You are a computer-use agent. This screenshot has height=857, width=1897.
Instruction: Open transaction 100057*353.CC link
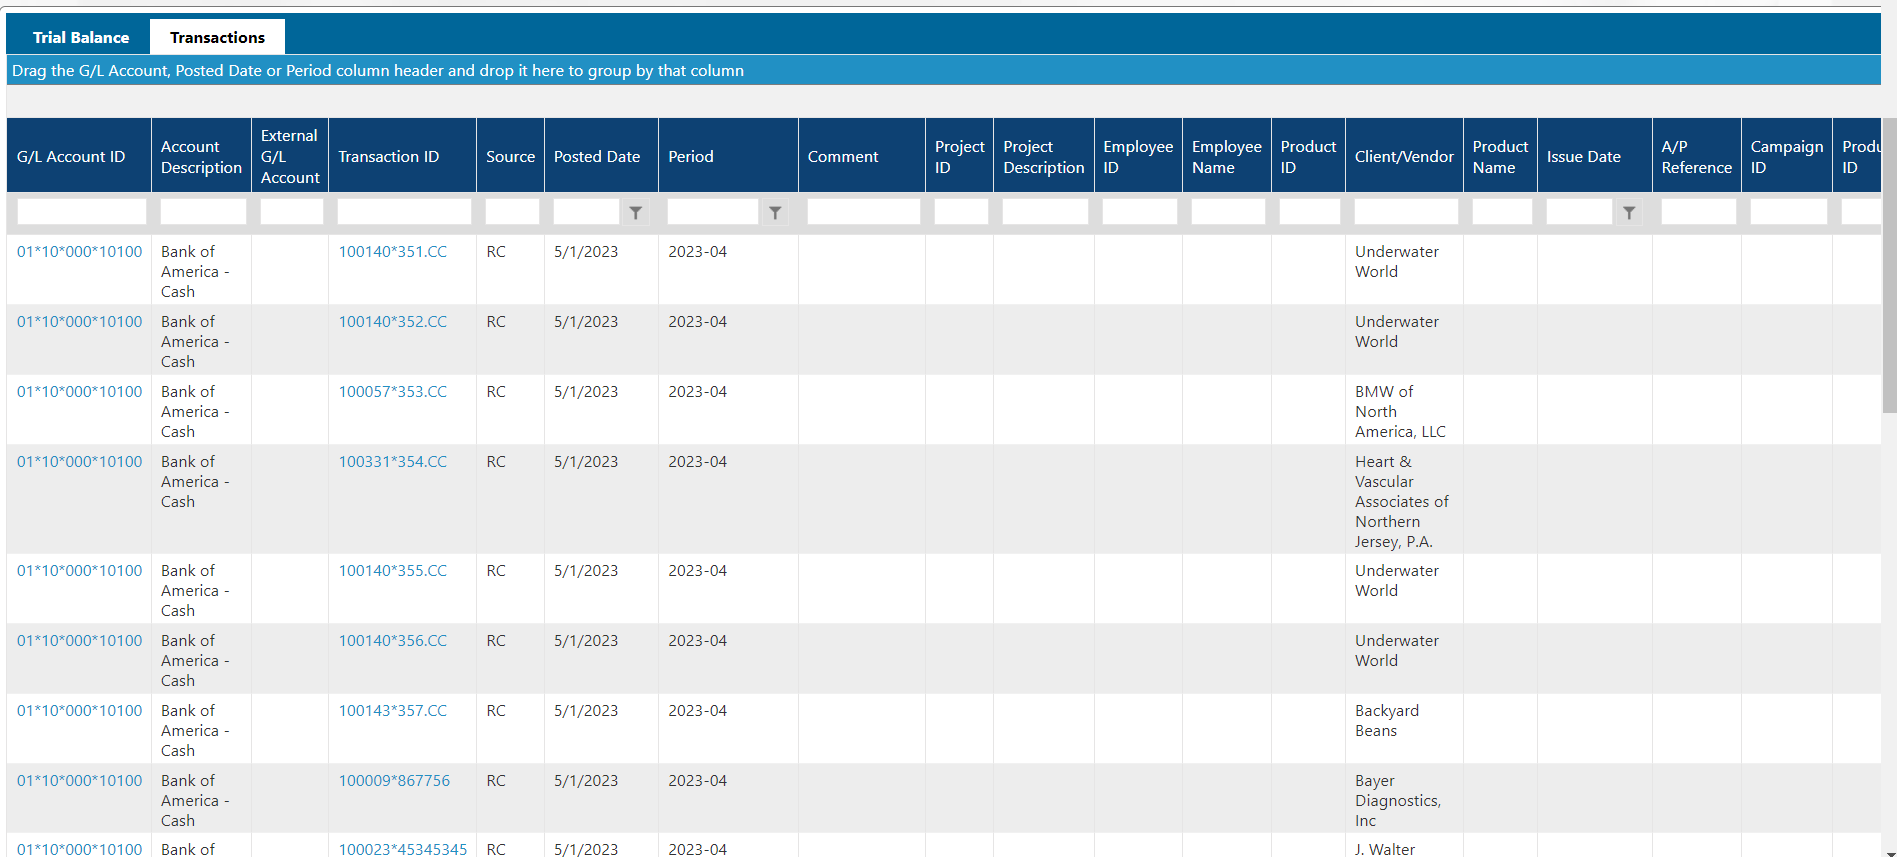(x=392, y=392)
